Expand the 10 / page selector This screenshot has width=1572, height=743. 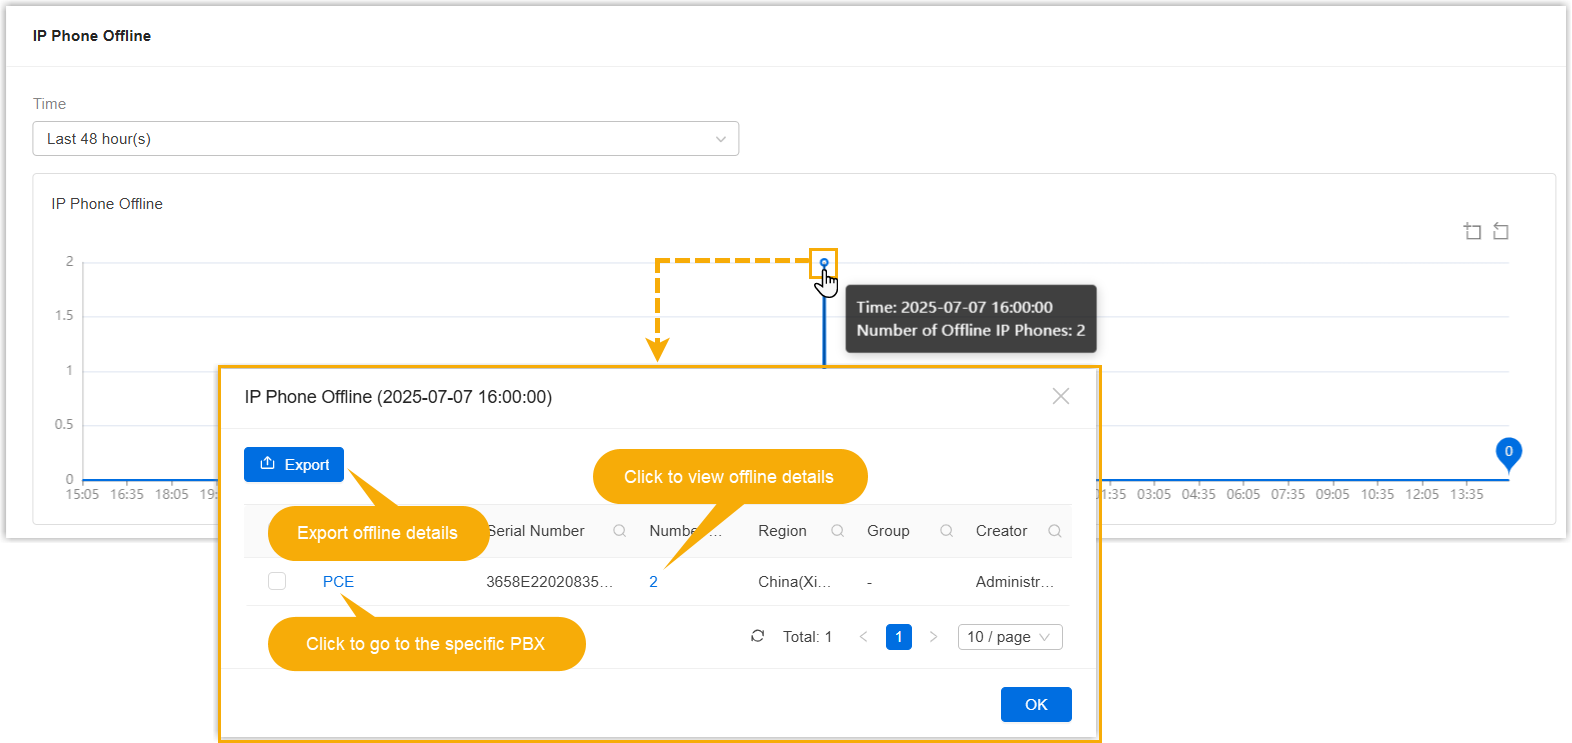pos(1010,637)
